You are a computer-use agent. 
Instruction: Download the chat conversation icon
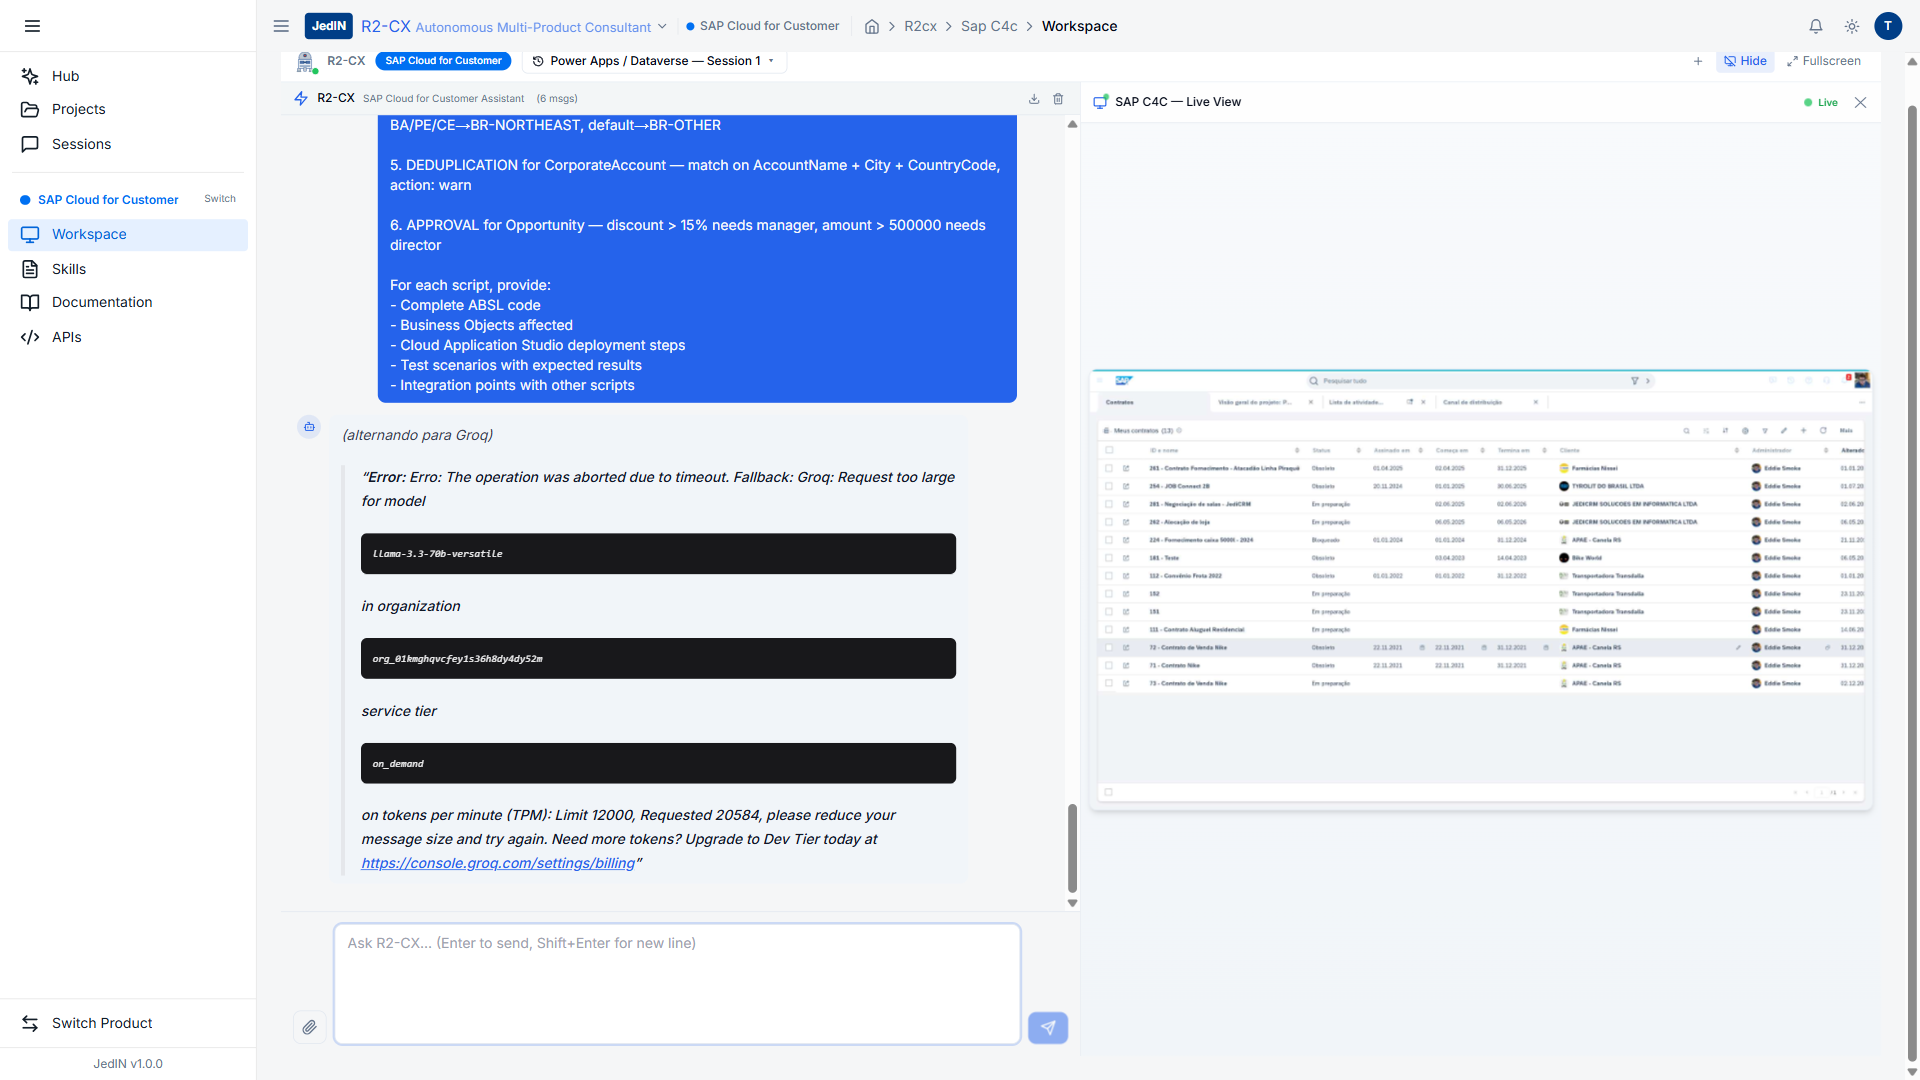pyautogui.click(x=1034, y=99)
